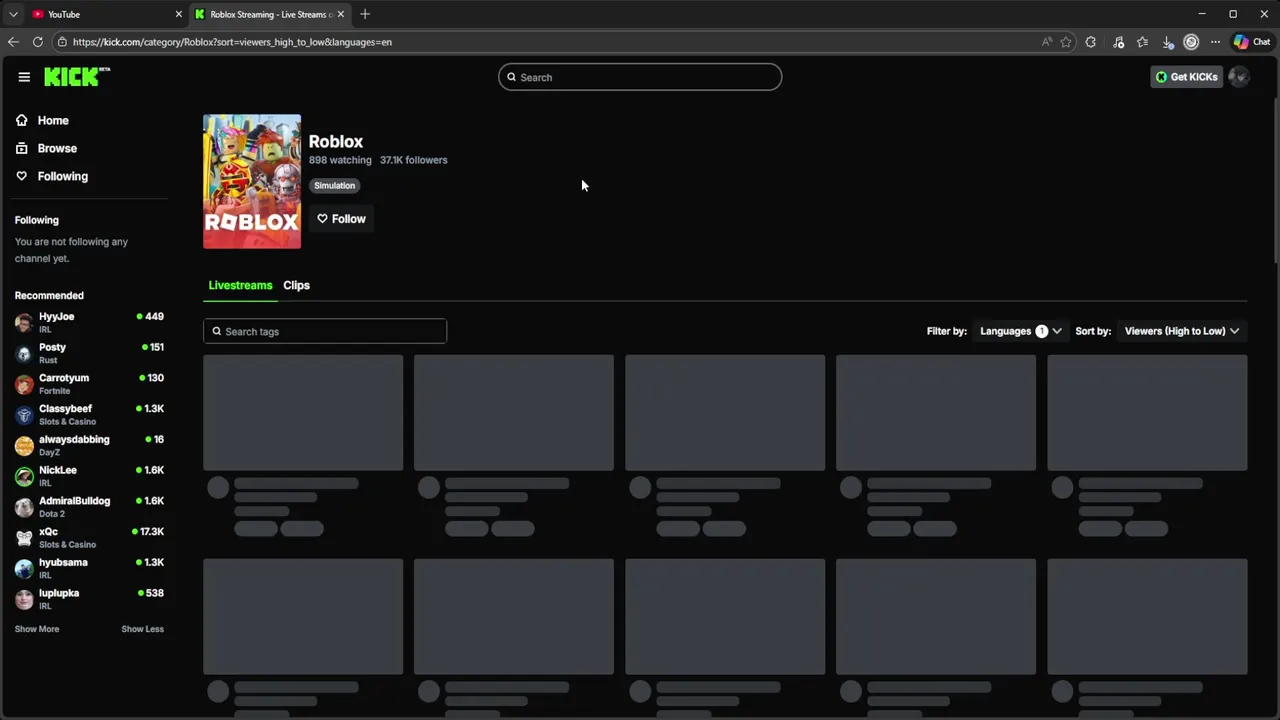Click the Browse icon in sidebar
This screenshot has height=720, width=1280.
pos(22,148)
